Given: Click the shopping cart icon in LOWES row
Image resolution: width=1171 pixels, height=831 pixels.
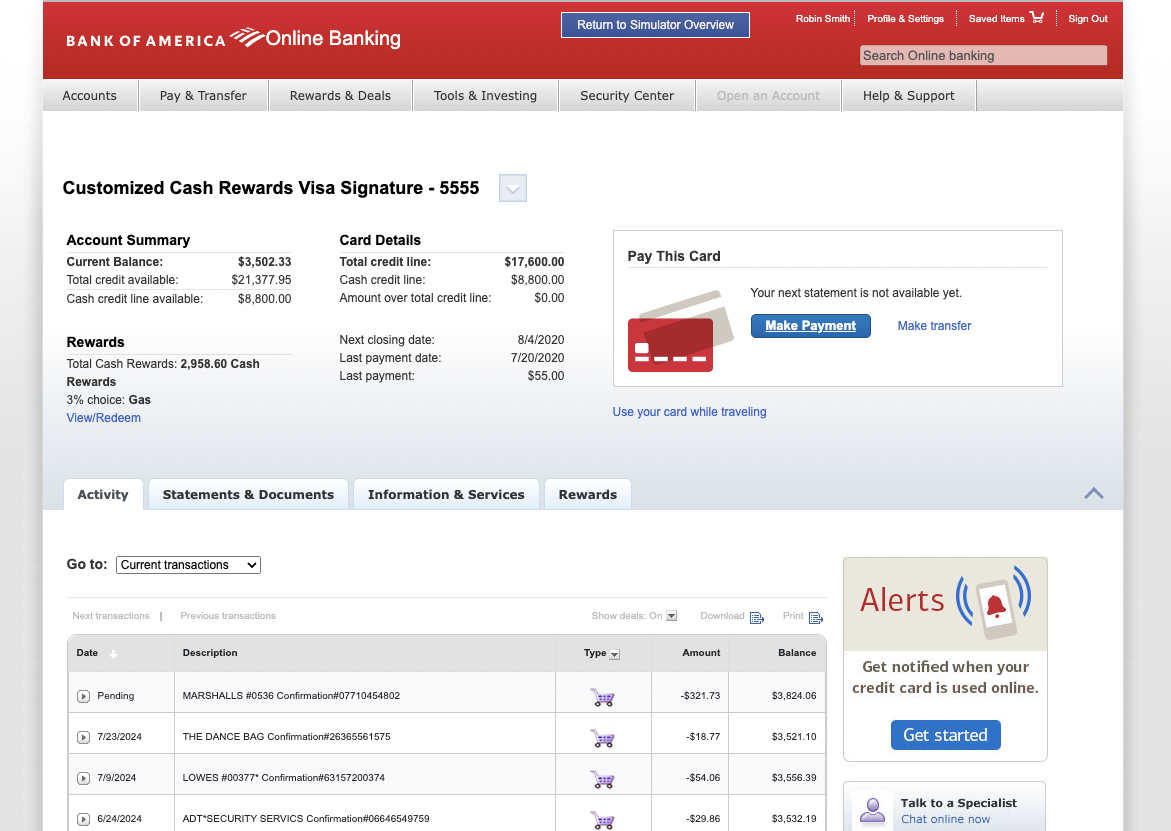Looking at the screenshot, I should 602,779.
